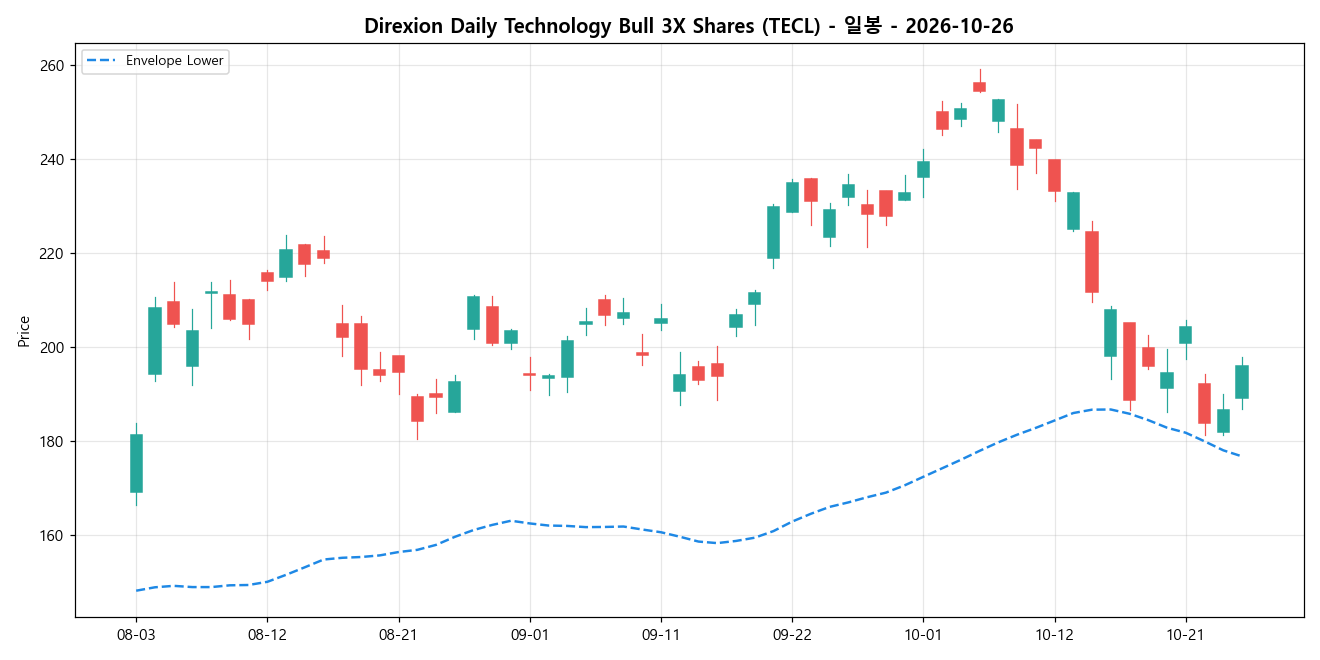The height and width of the screenshot is (660, 1320).
Task: Click the 240 y-axis tick label
Action: pyautogui.click(x=52, y=160)
